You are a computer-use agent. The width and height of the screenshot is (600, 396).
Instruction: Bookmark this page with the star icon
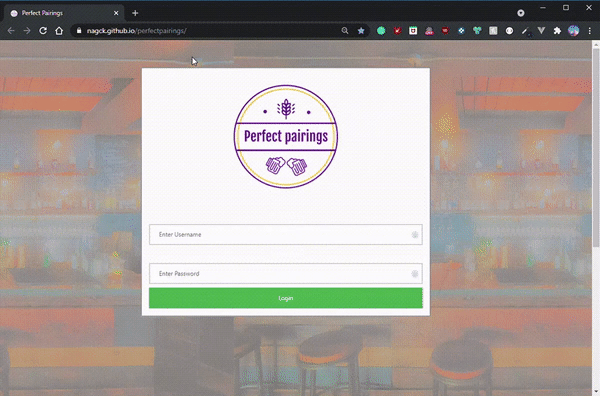[x=361, y=31]
